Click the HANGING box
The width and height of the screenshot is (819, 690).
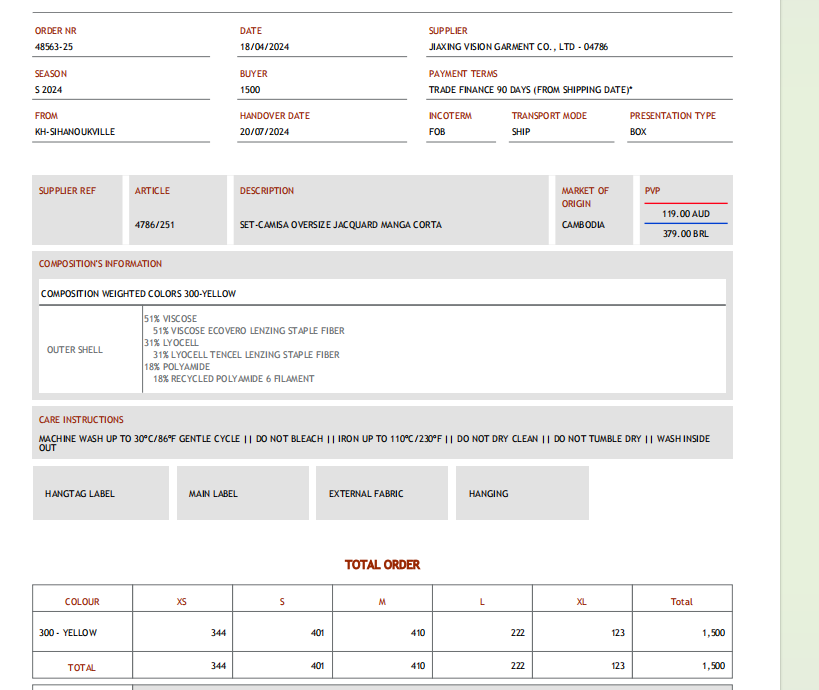click(520, 493)
